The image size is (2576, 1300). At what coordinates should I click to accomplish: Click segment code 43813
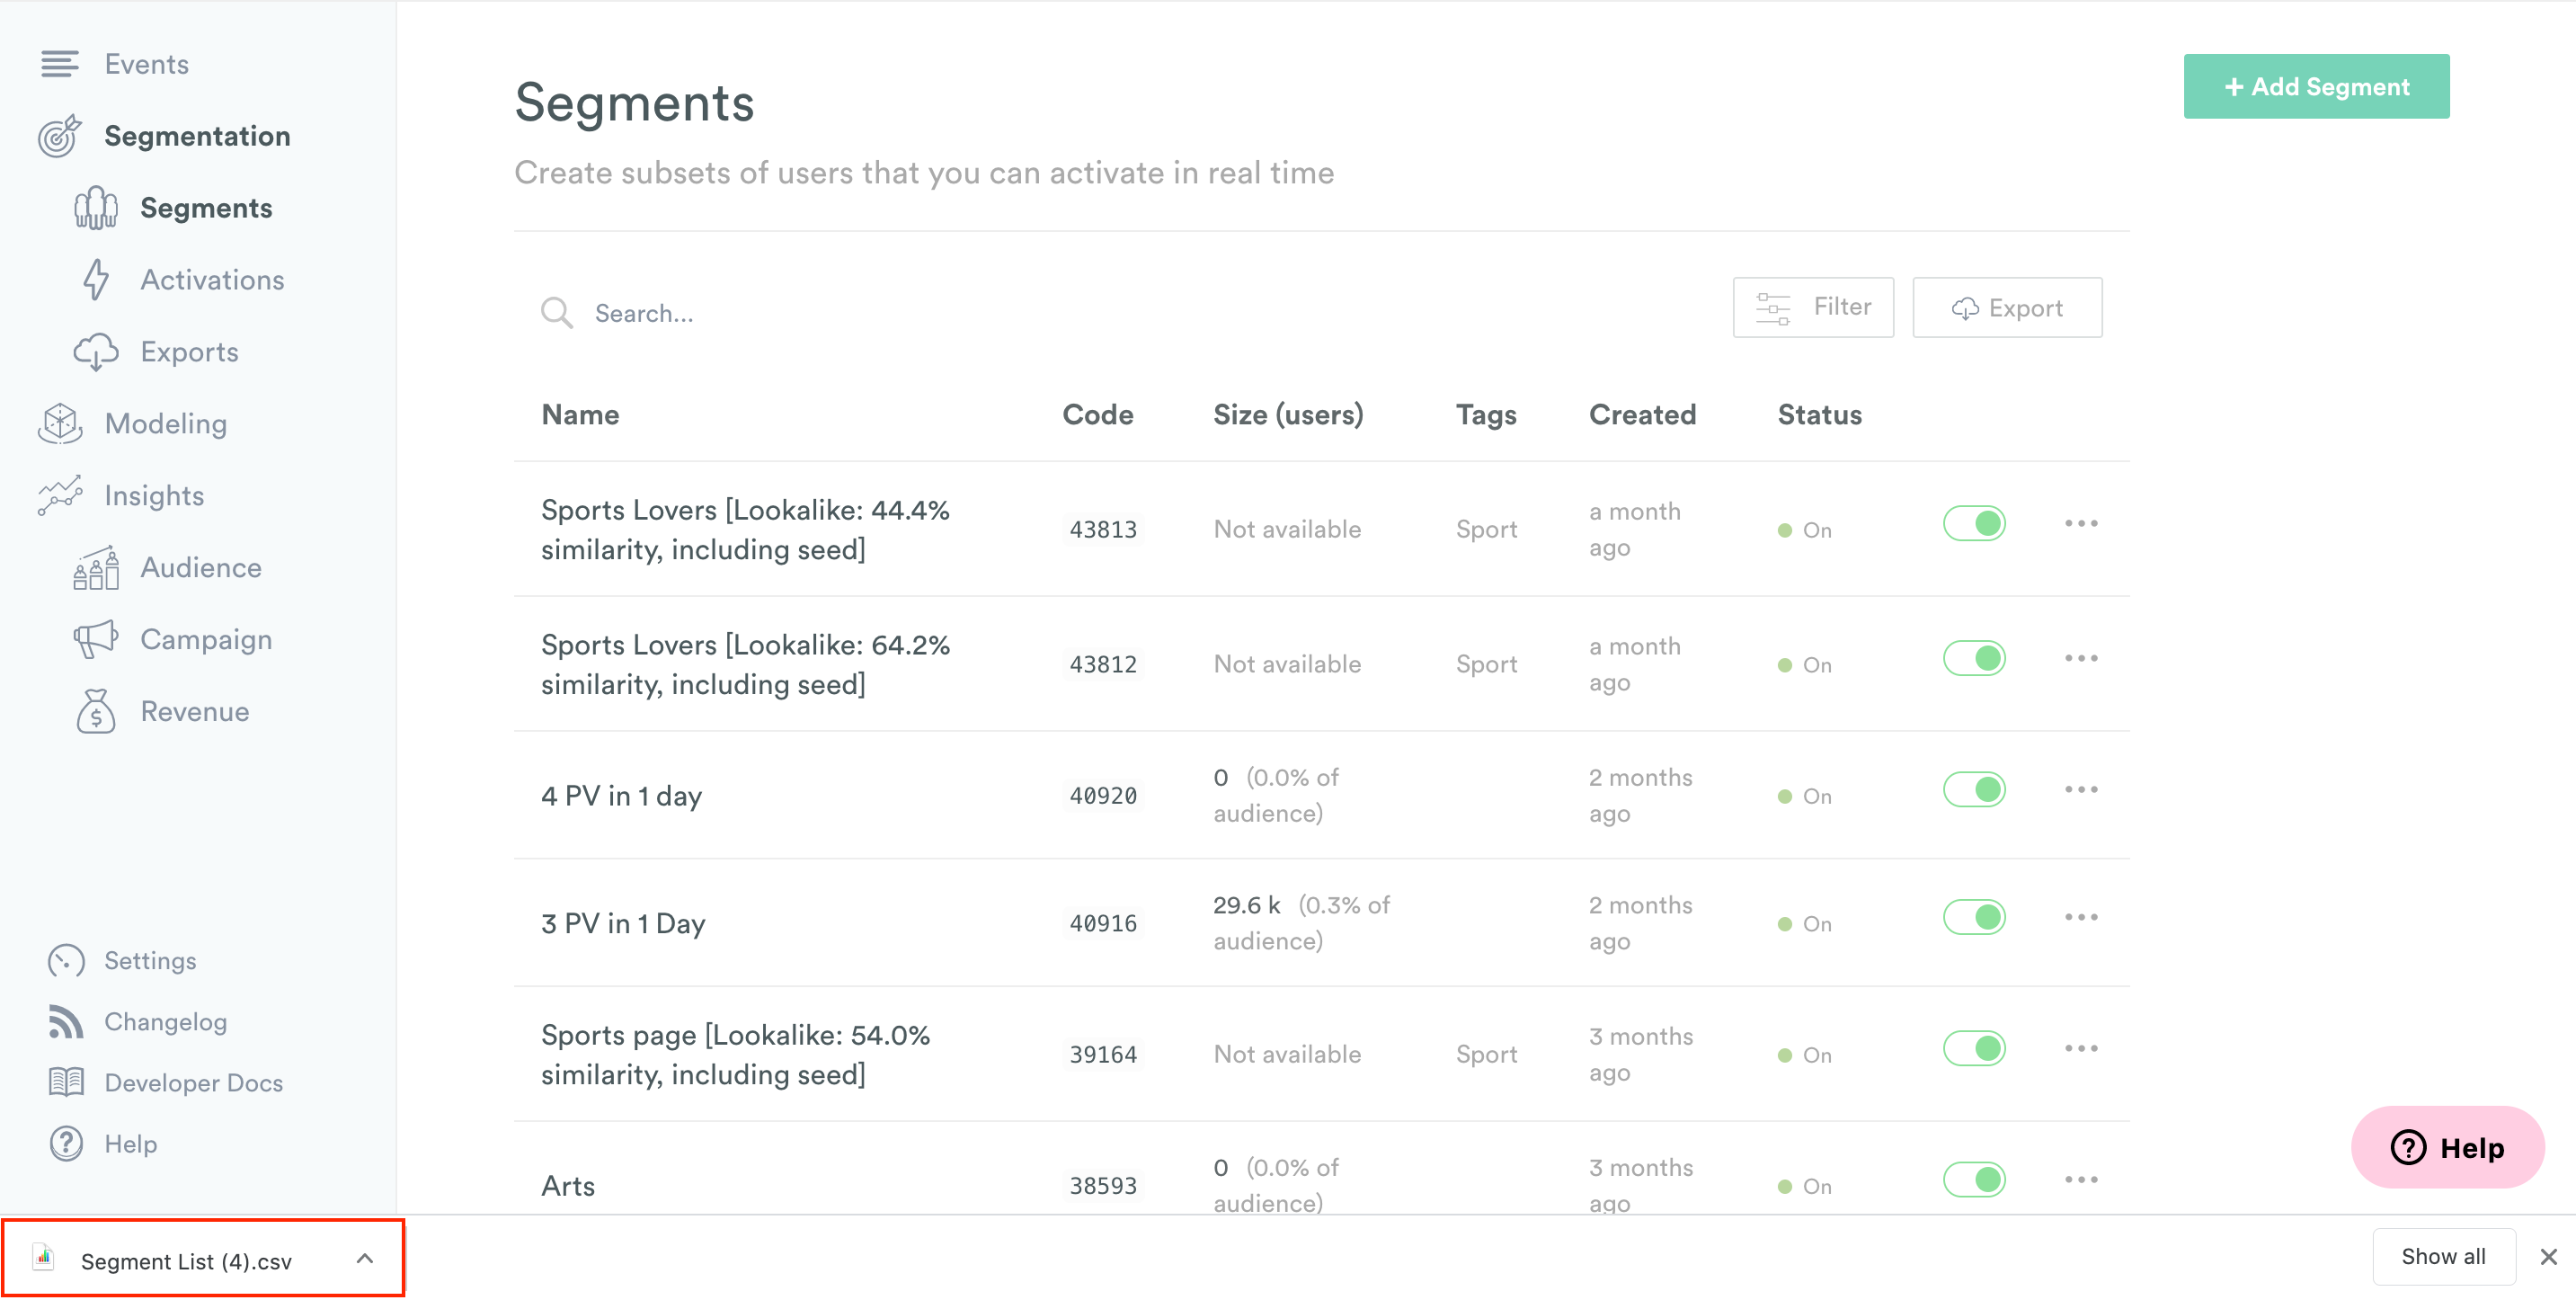1103,529
